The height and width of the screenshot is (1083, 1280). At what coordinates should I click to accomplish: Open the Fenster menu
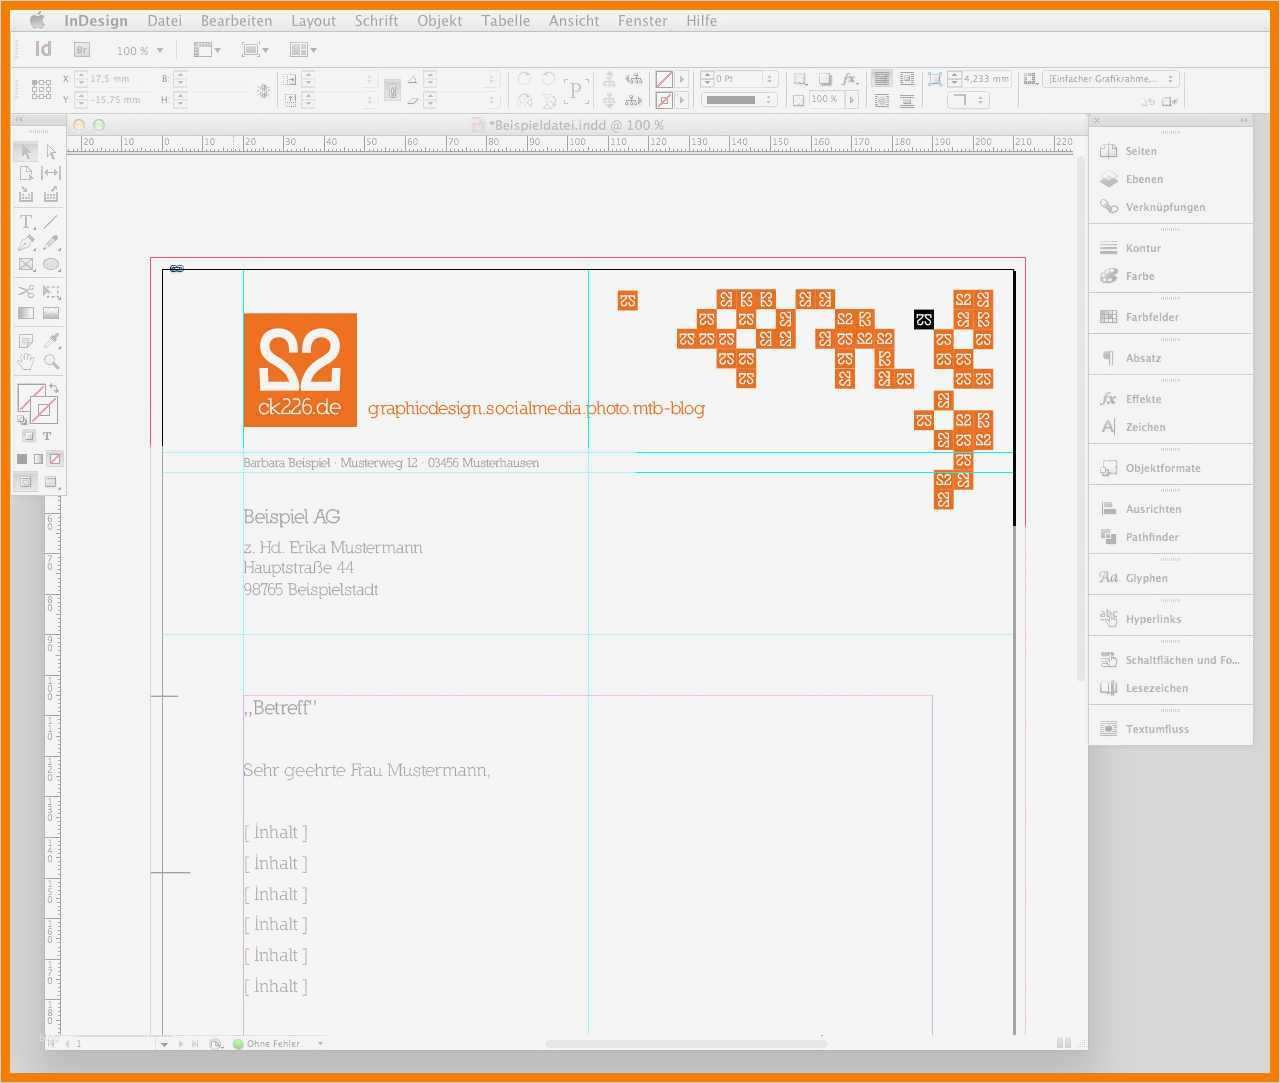pos(642,20)
